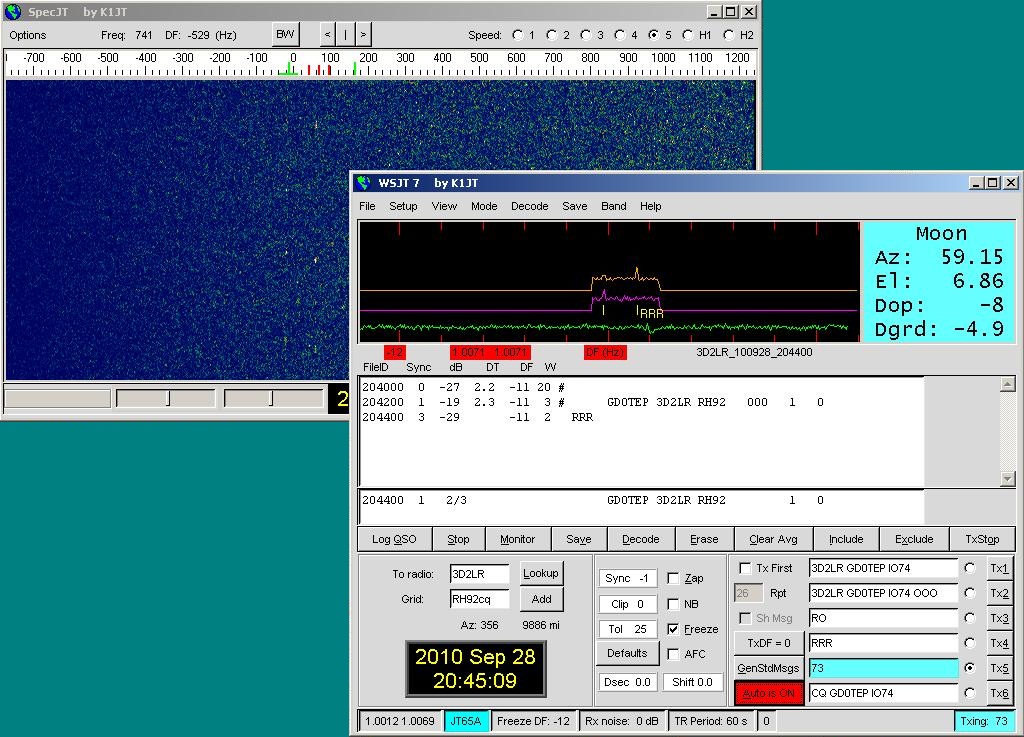Enable the Tx First checkbox

click(x=745, y=568)
